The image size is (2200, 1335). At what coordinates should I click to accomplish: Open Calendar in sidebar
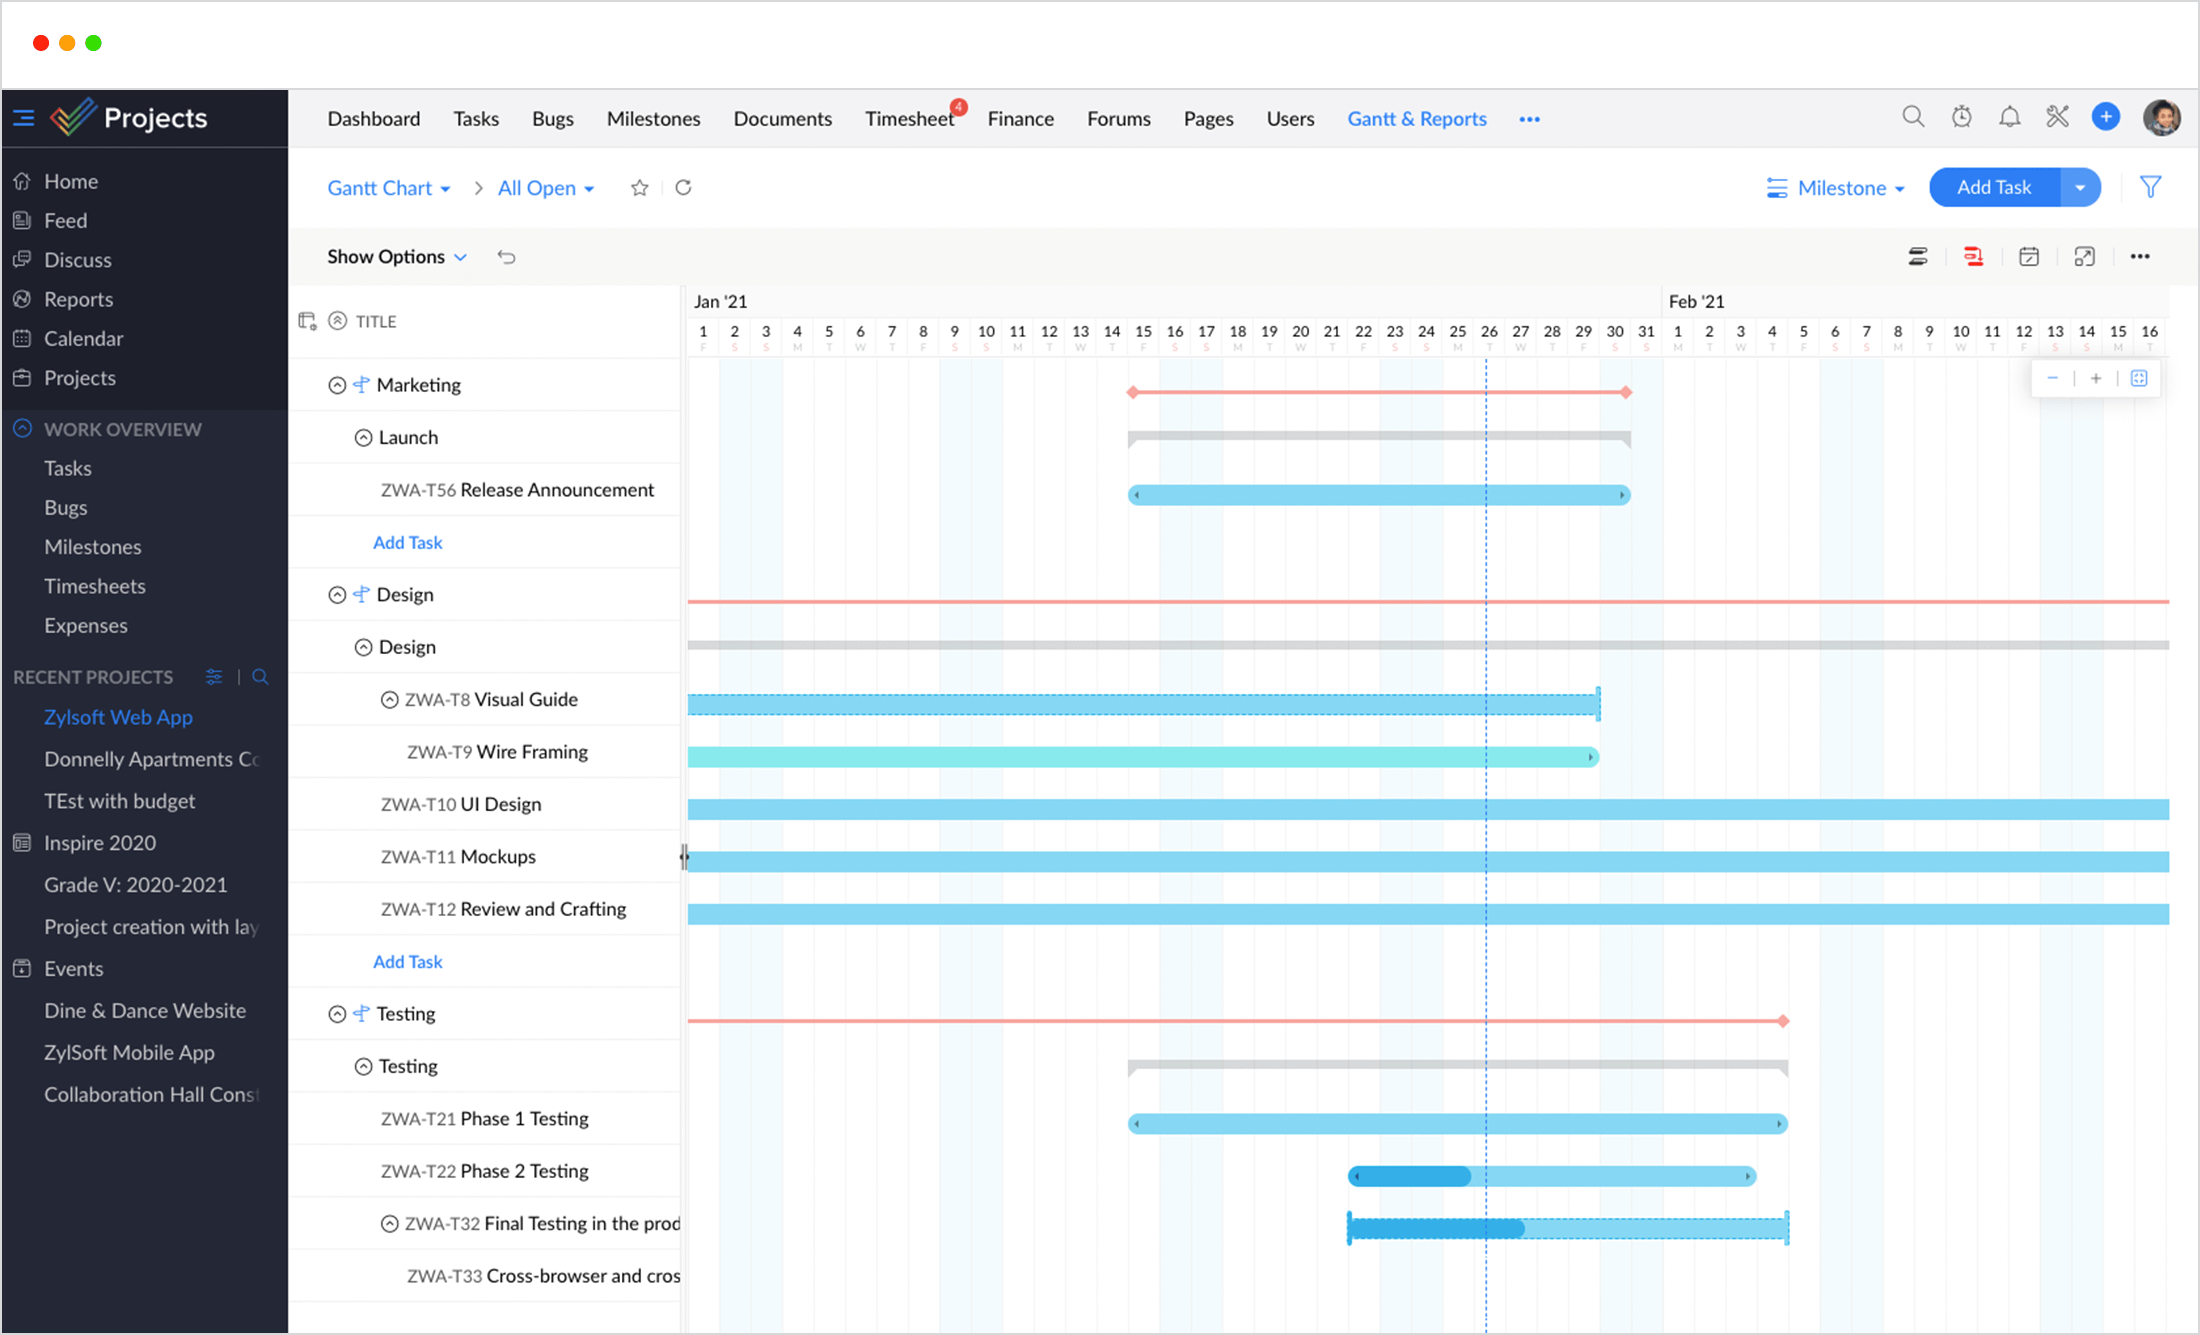tap(83, 338)
